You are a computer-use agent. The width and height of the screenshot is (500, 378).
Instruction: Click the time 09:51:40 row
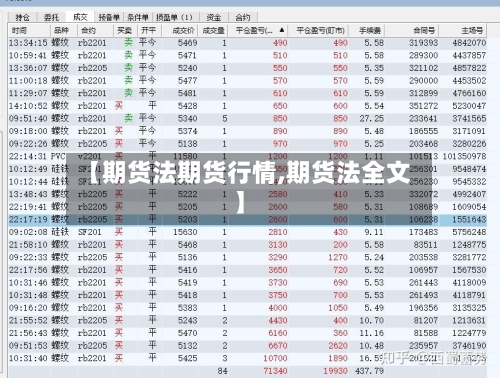click(247, 119)
